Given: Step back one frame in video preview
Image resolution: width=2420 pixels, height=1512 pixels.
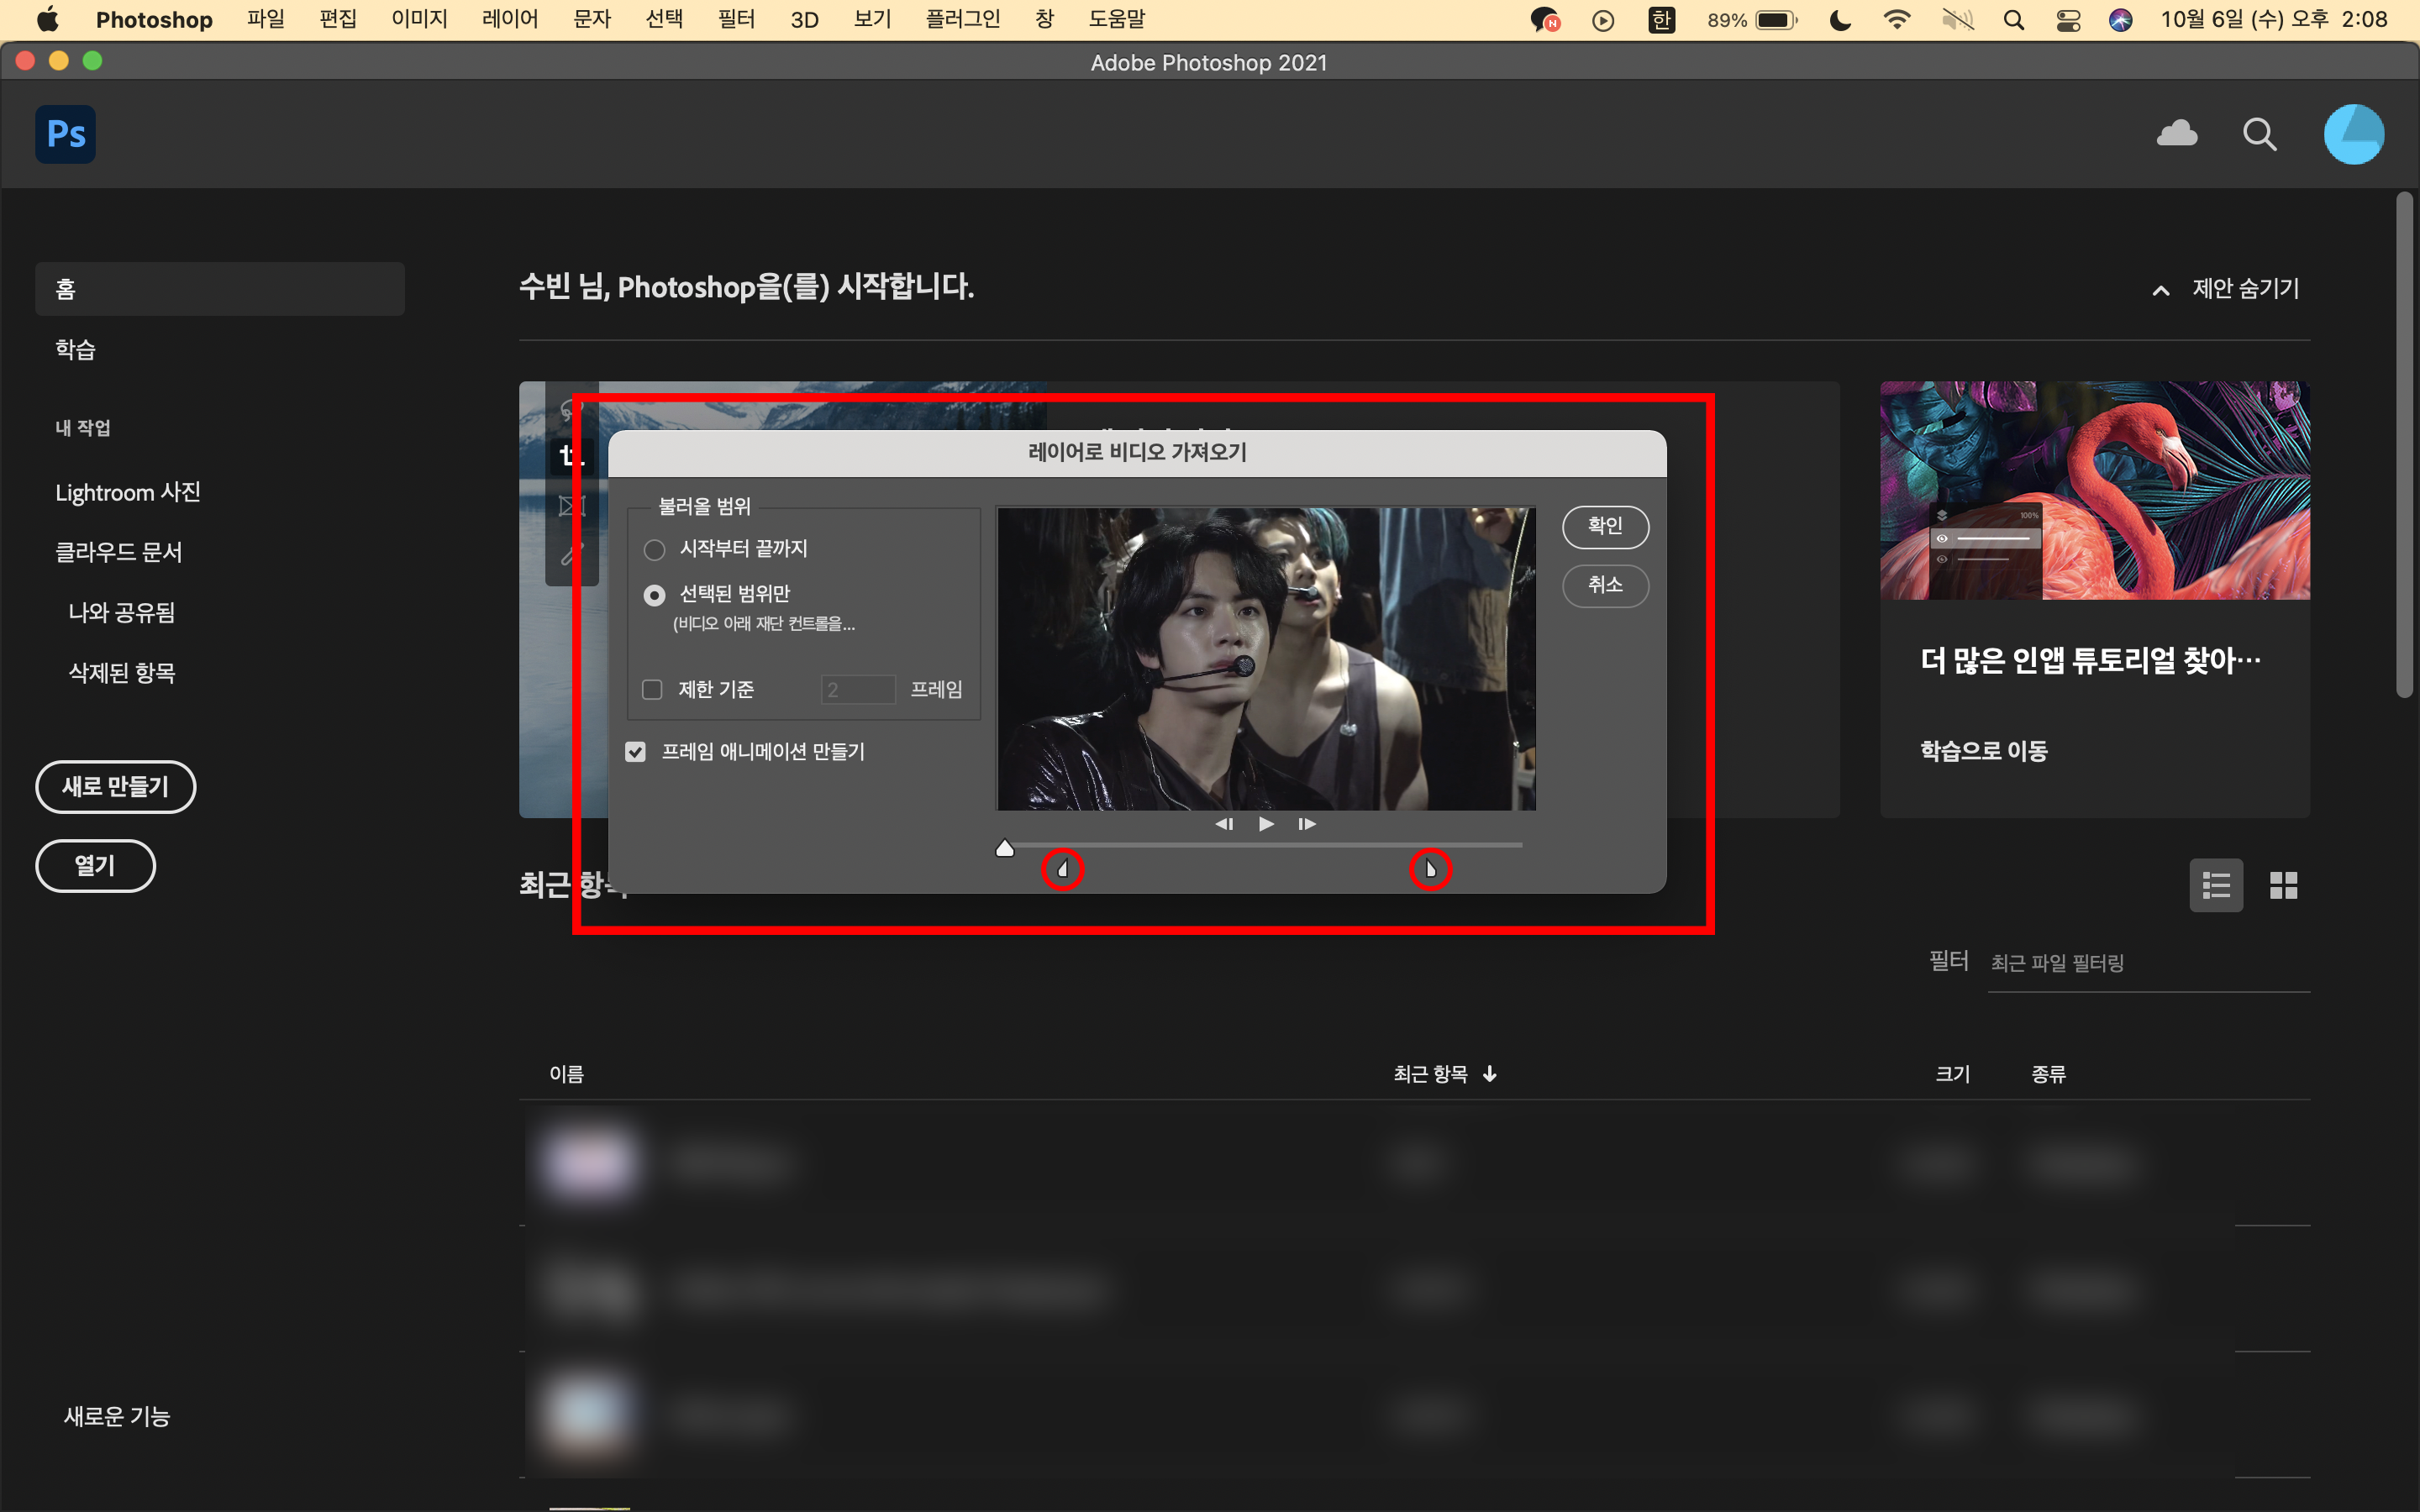Looking at the screenshot, I should pos(1224,824).
